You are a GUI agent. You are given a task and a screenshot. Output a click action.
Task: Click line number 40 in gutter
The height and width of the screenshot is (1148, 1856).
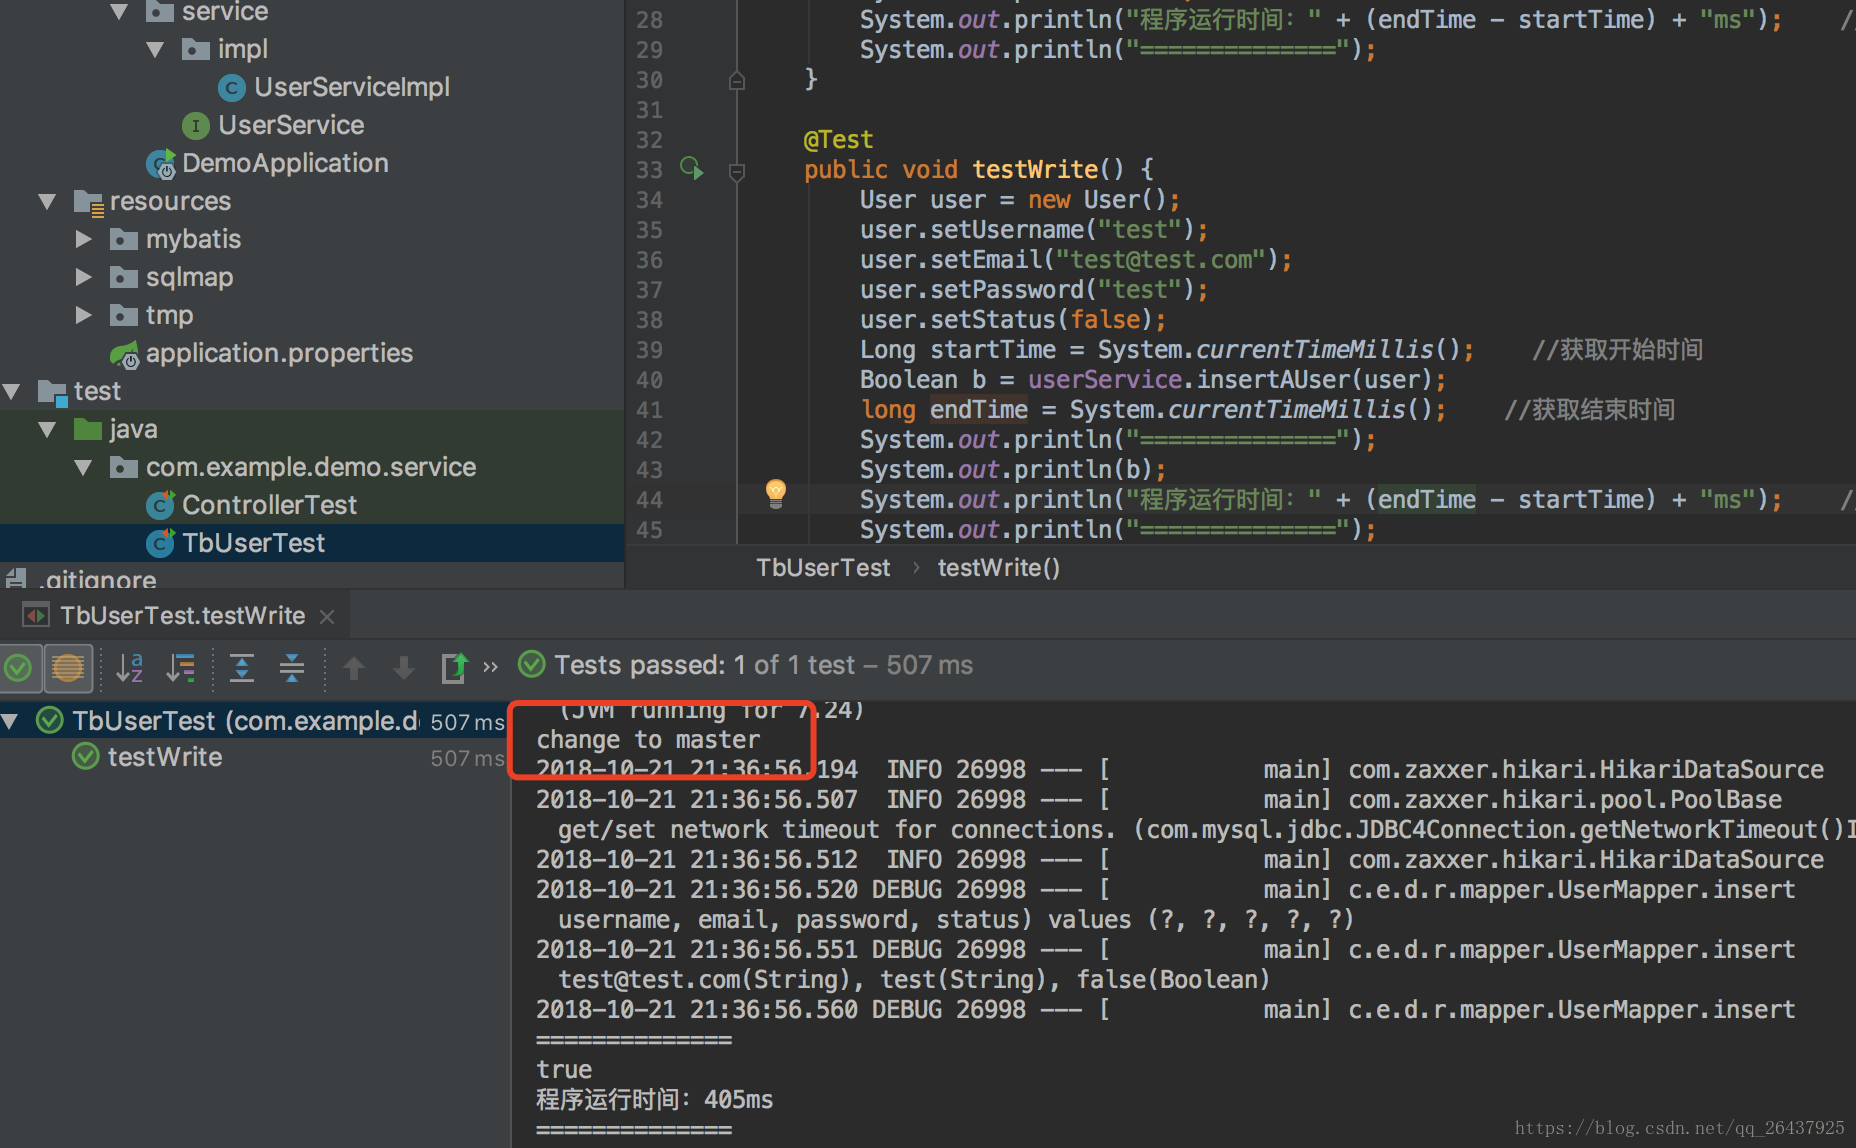tap(649, 380)
